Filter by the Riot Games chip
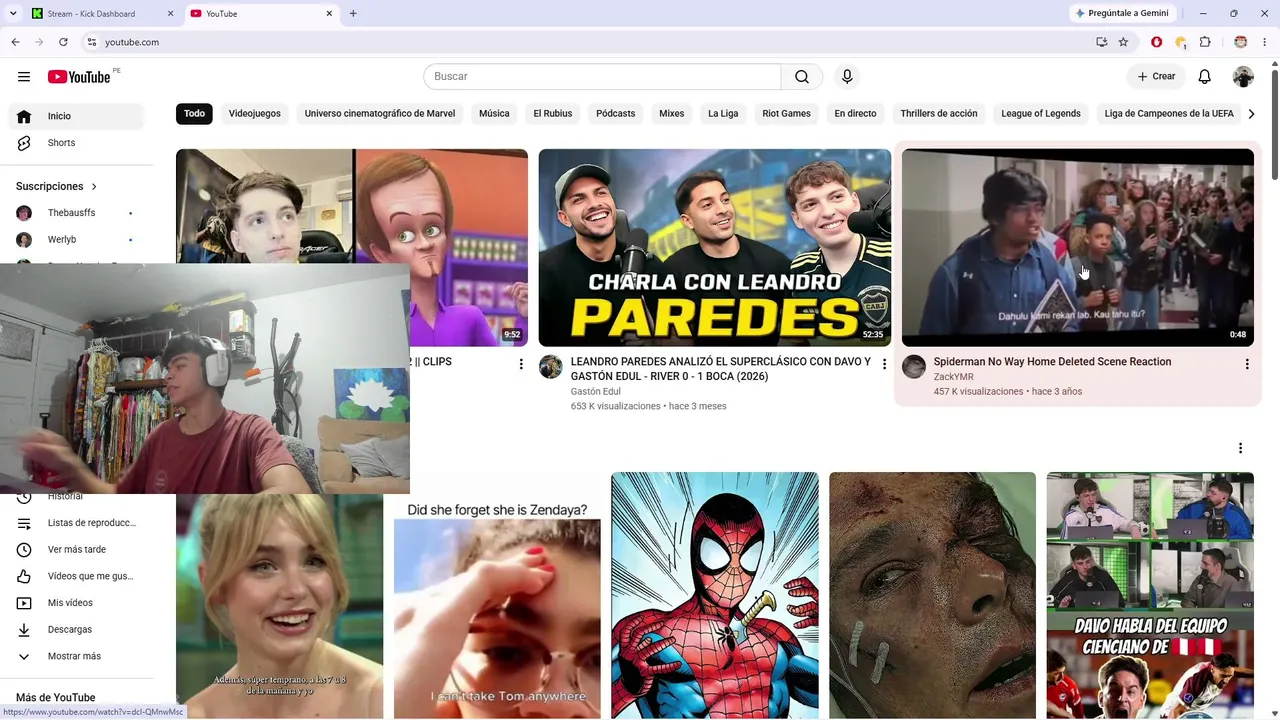The height and width of the screenshot is (720, 1280). pos(787,114)
